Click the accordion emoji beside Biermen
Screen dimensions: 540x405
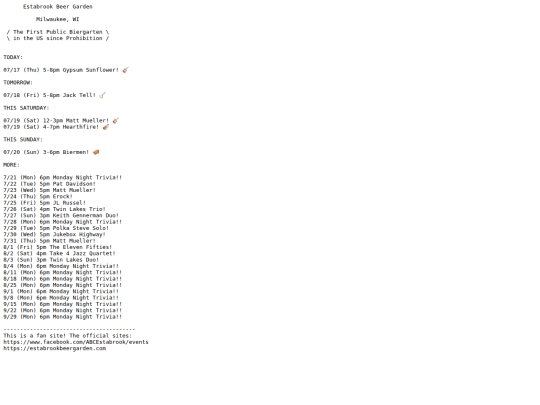tap(96, 152)
